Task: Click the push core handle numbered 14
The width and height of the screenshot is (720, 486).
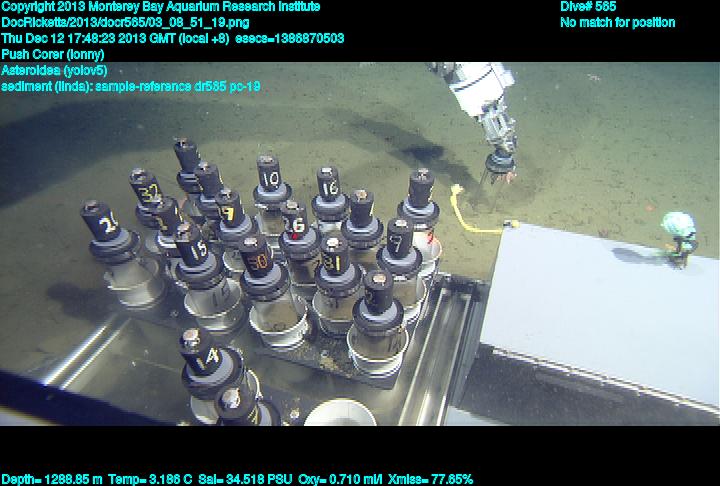Action: 201,351
